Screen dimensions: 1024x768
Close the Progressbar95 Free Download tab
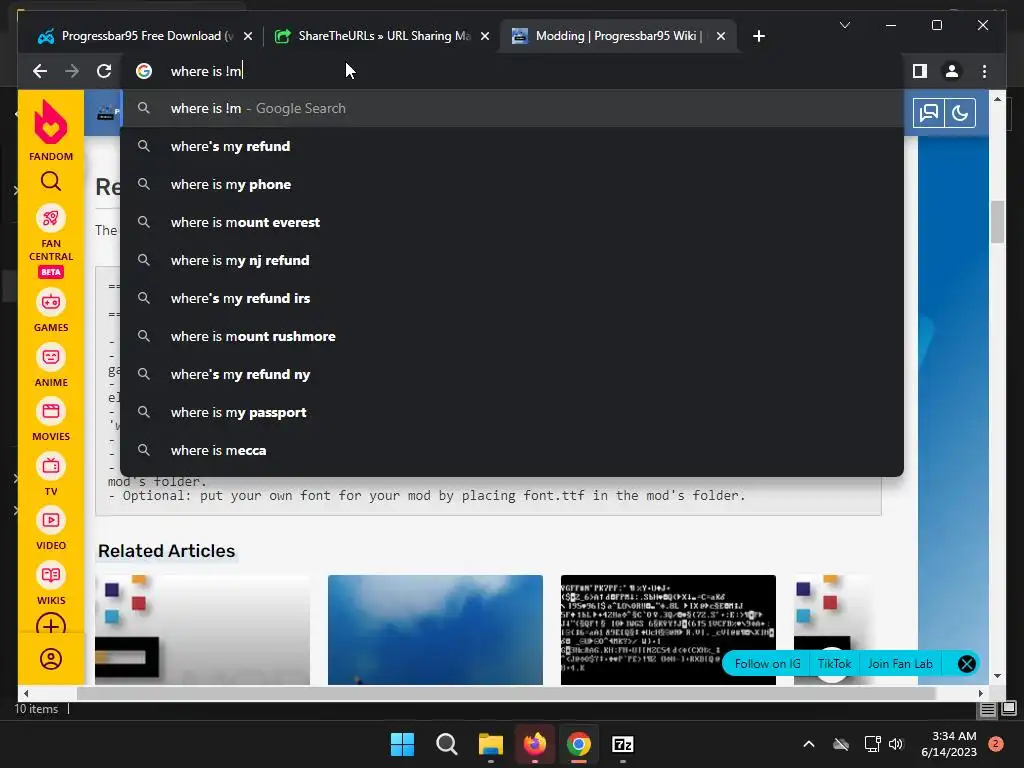248,37
